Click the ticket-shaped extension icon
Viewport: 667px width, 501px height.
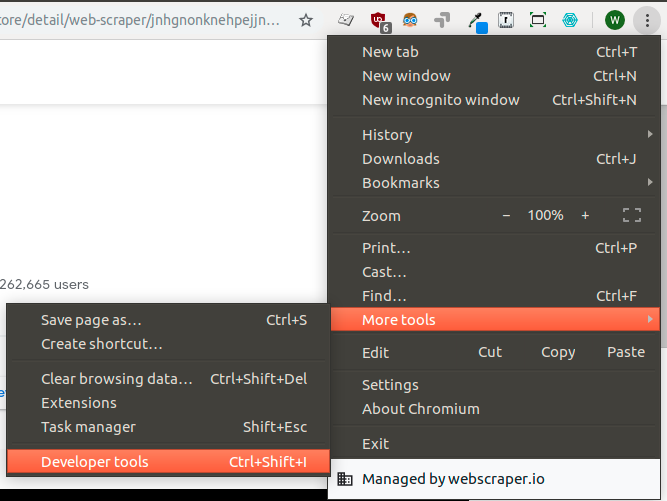point(346,20)
